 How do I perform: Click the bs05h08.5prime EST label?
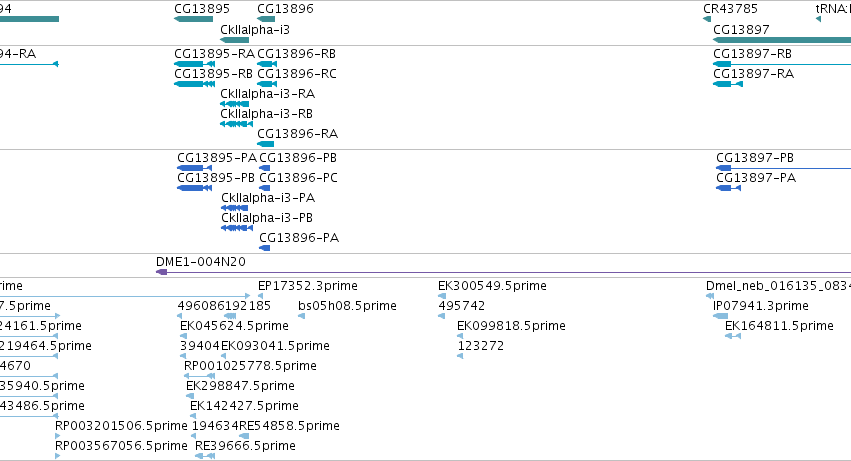(x=347, y=306)
